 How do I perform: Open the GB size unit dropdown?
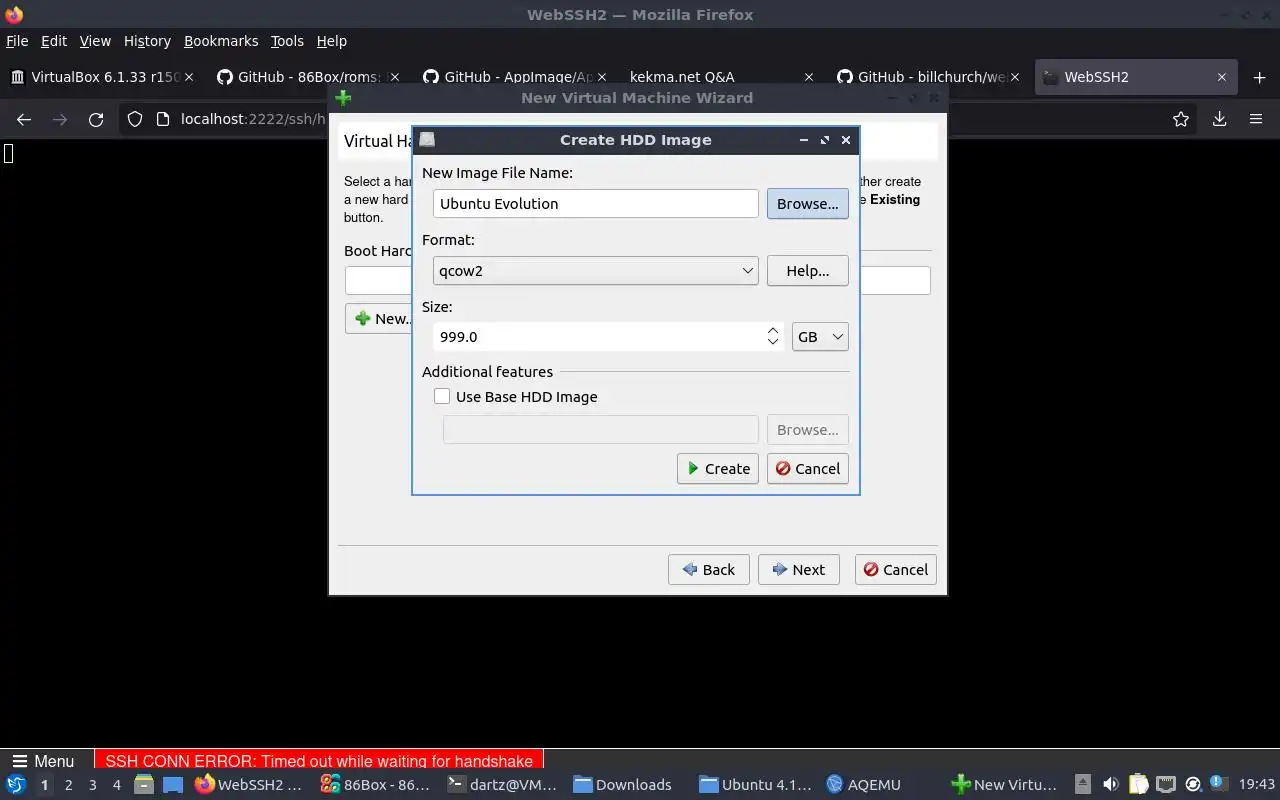820,337
